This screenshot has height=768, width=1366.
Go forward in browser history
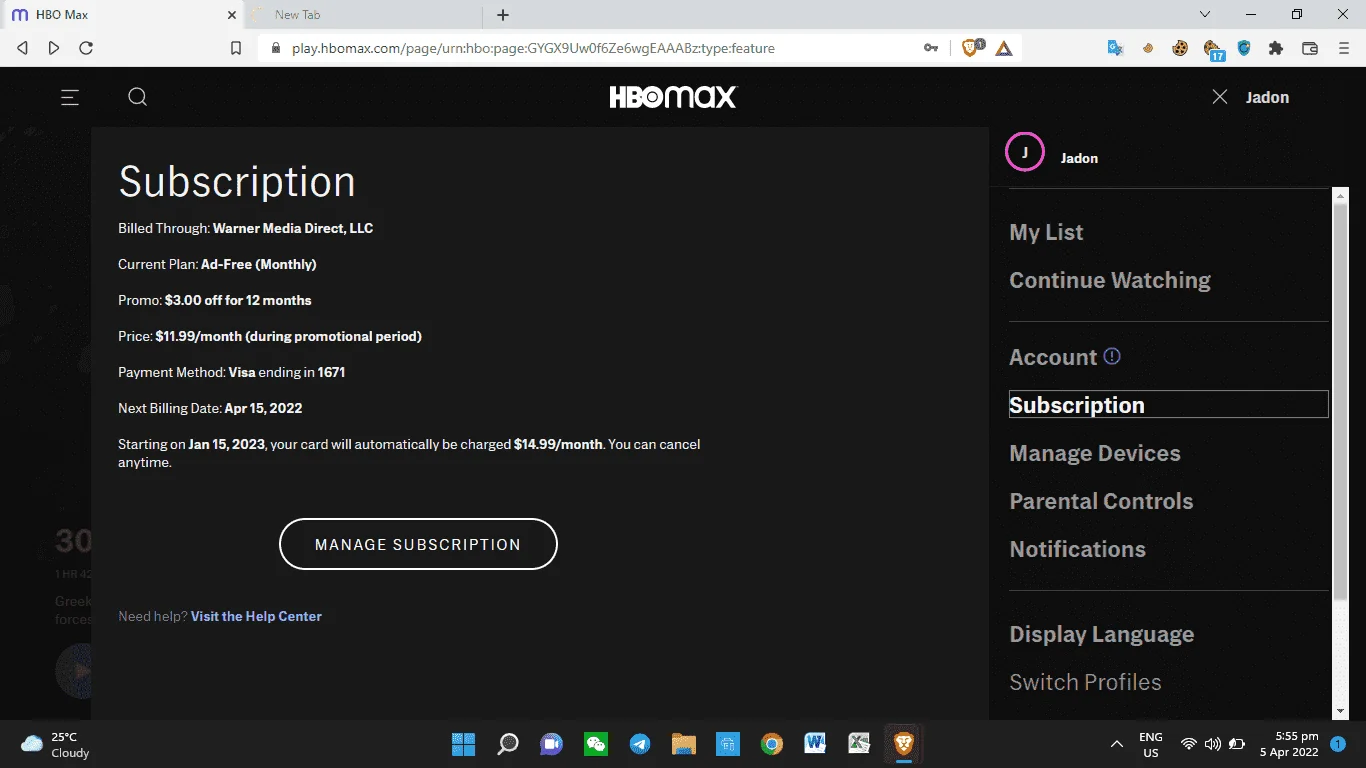(x=54, y=48)
